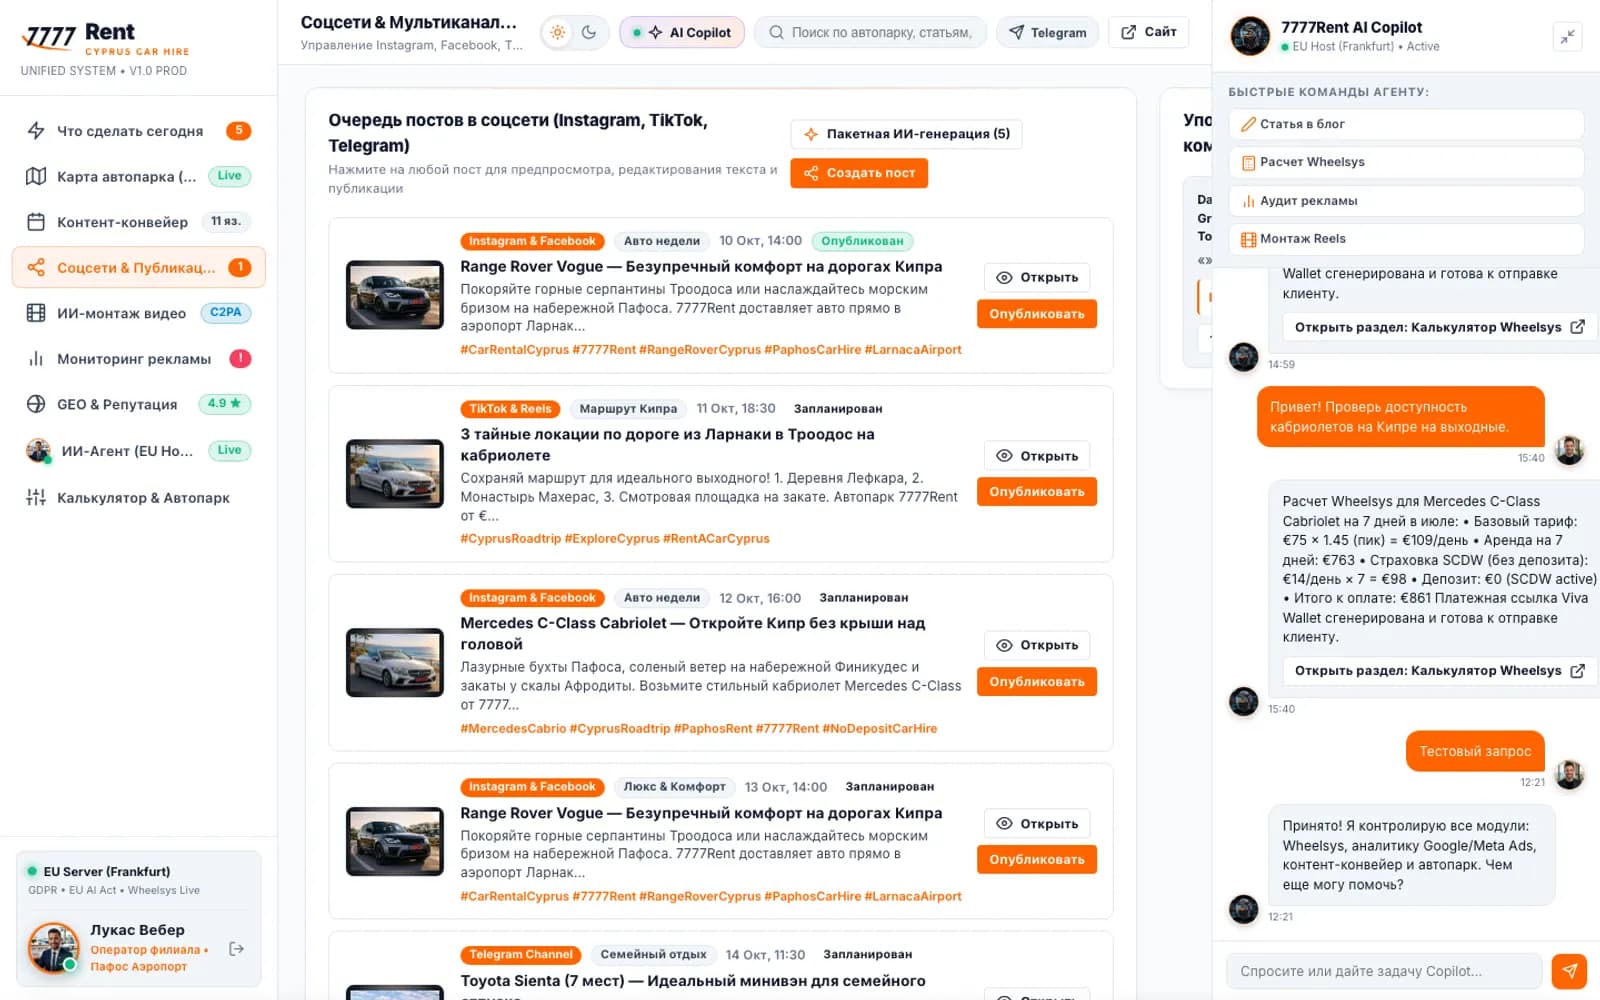The height and width of the screenshot is (1000, 1600).
Task: Run quick command 'Статья в блог'
Action: (x=1406, y=124)
